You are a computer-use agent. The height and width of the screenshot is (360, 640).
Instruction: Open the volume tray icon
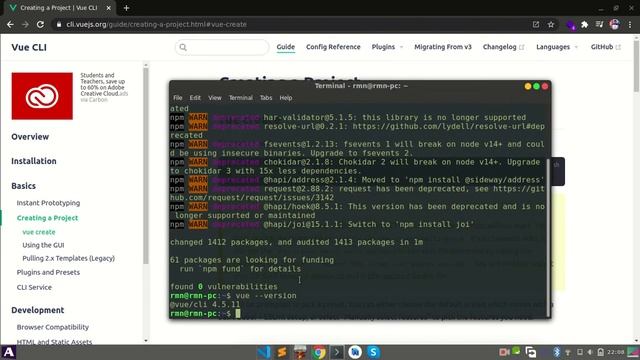coord(590,352)
